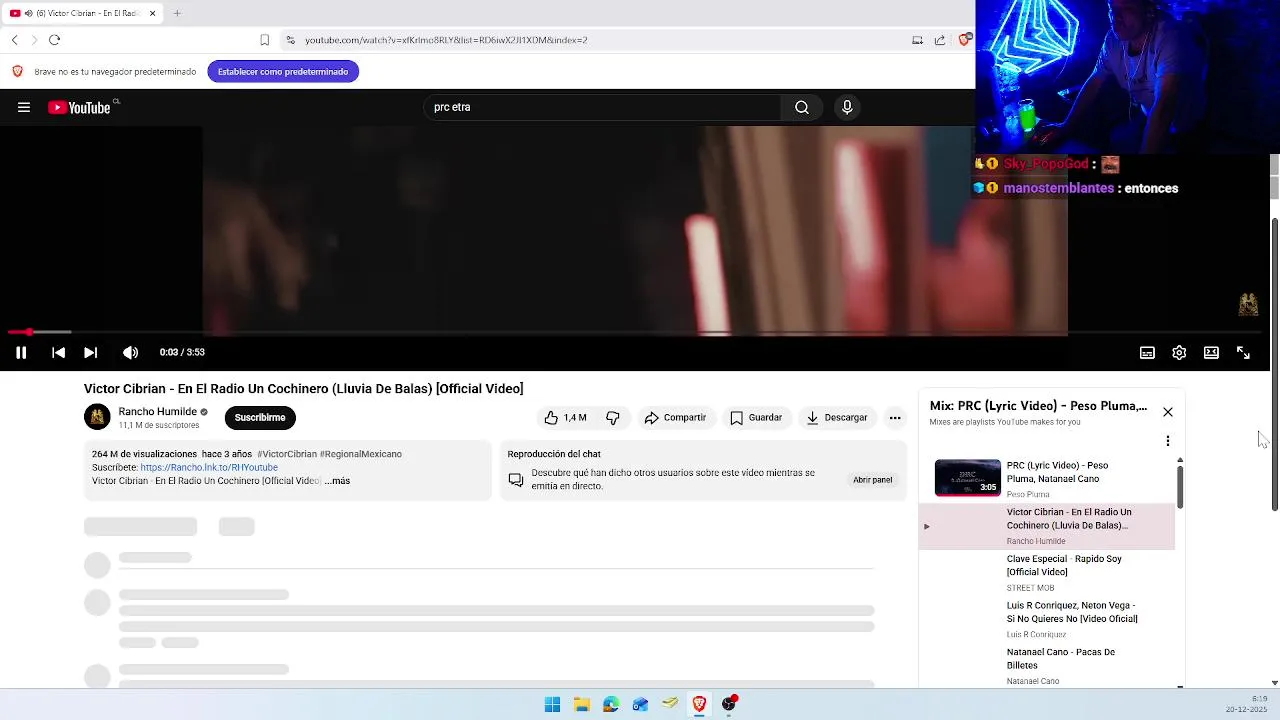Click the share page icon in address bar

coord(940,40)
